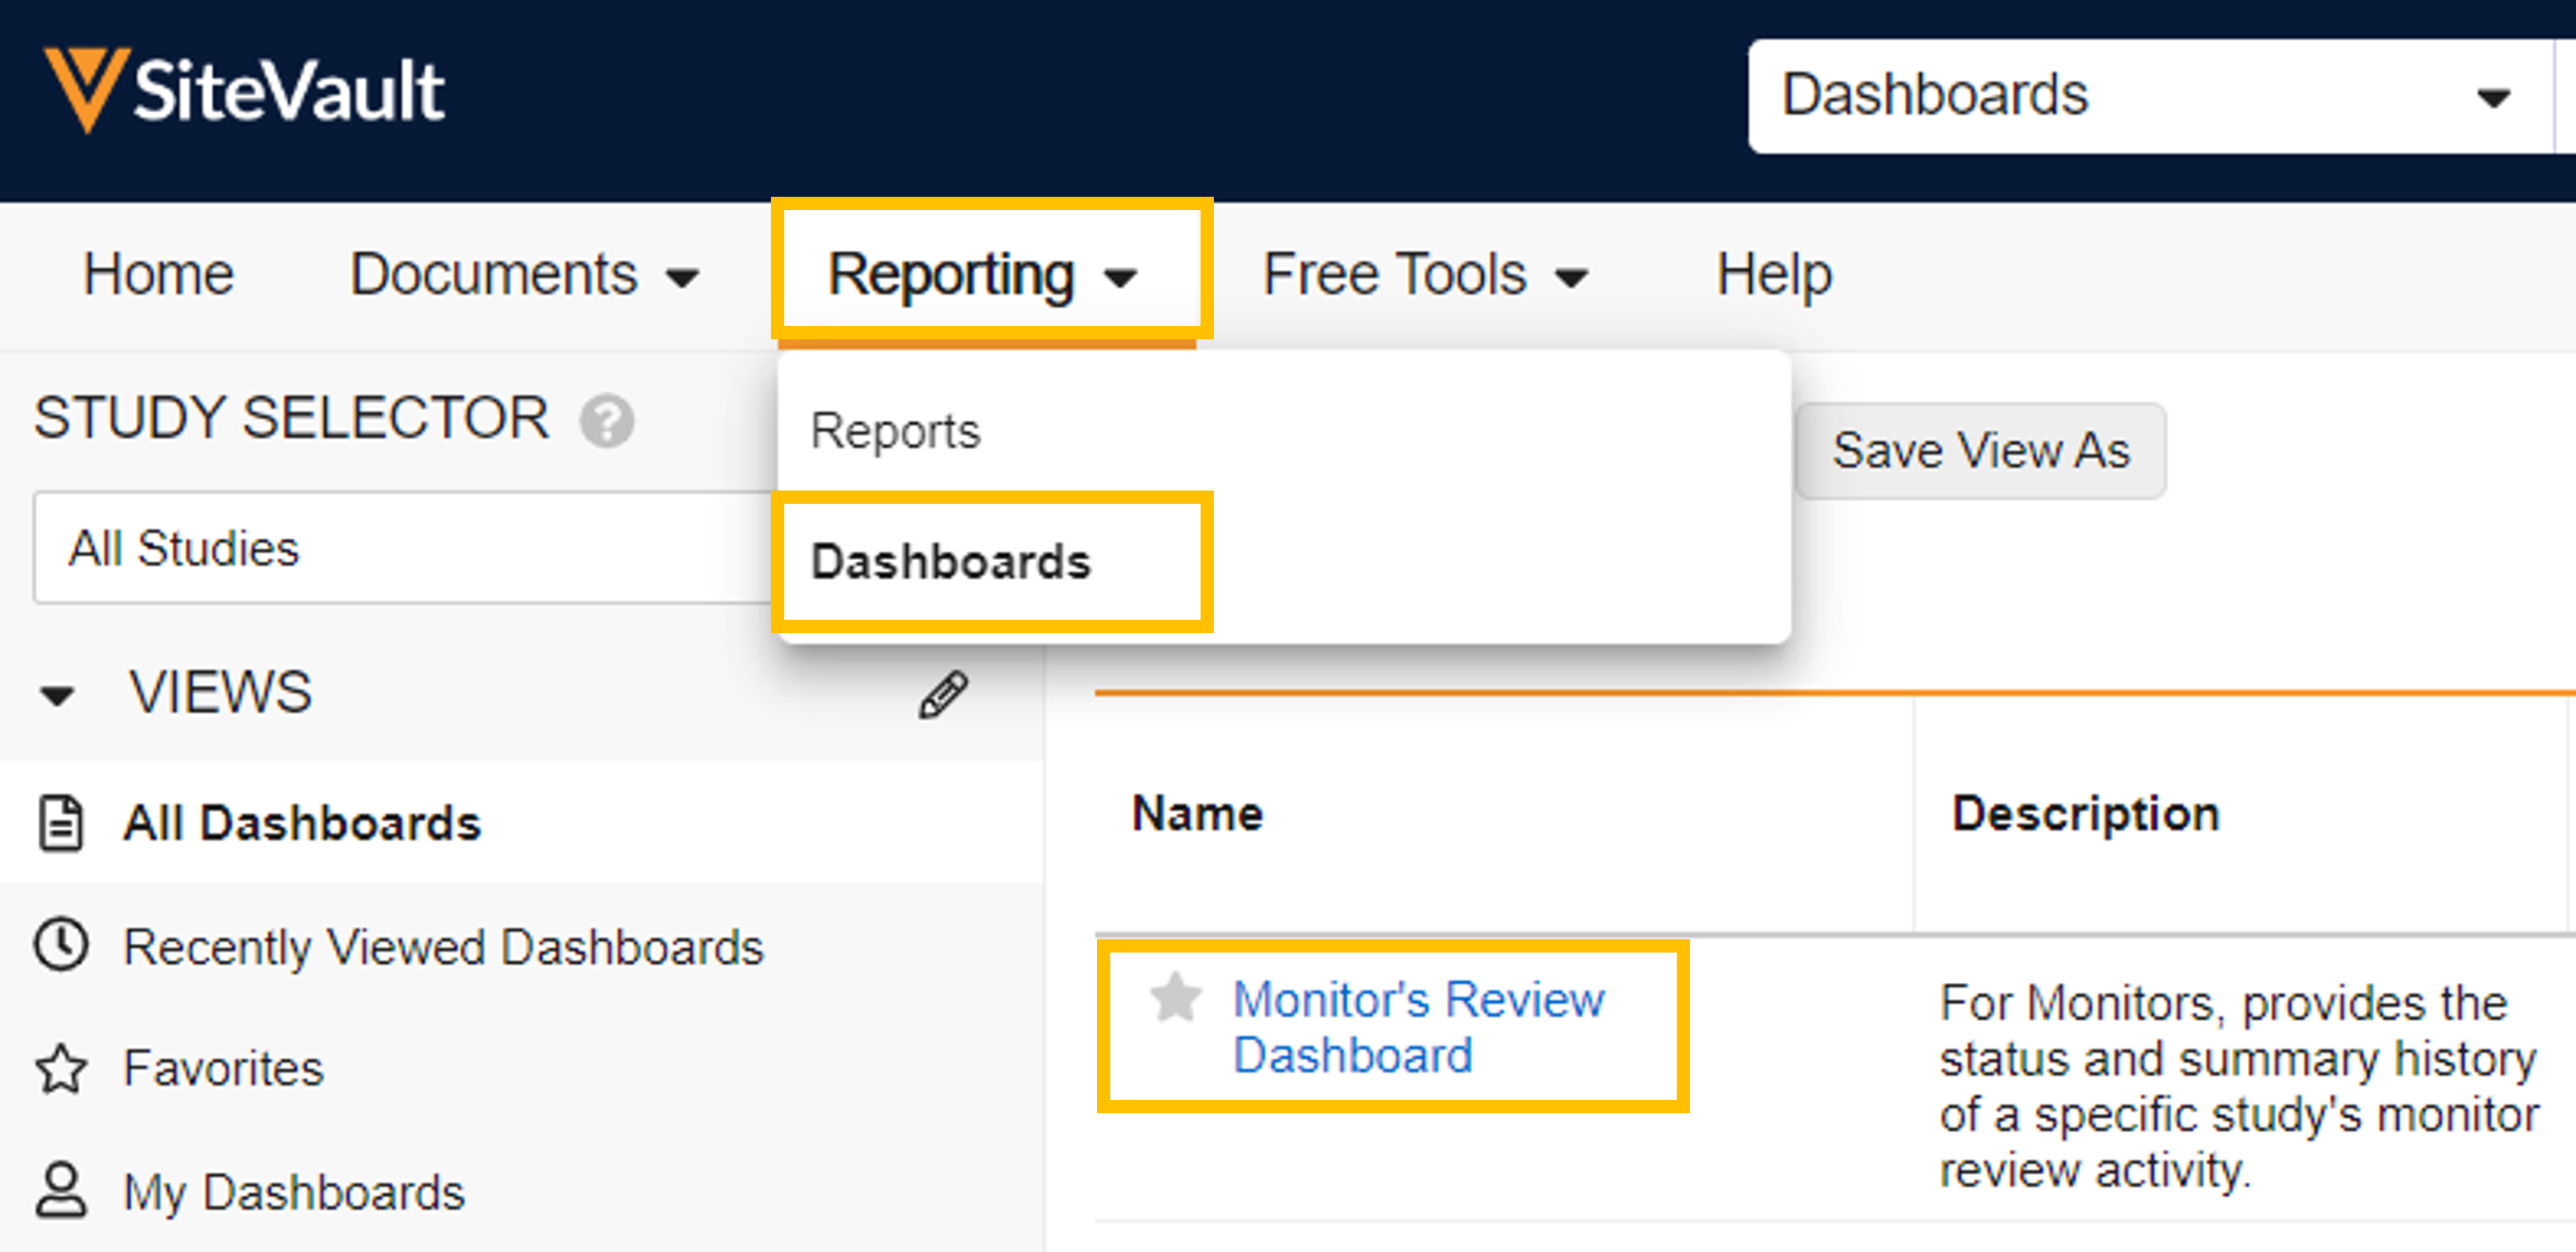
Task: Open the Monitor's Review Dashboard link
Action: pyautogui.click(x=1417, y=1026)
